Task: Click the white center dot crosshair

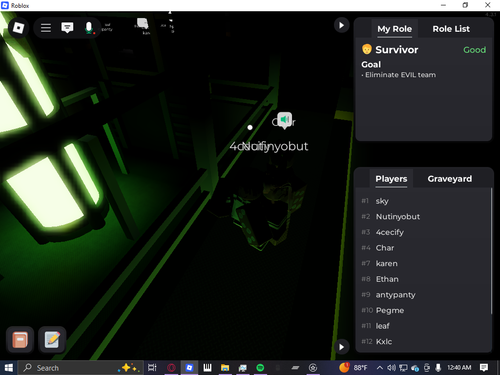Action: click(x=250, y=127)
